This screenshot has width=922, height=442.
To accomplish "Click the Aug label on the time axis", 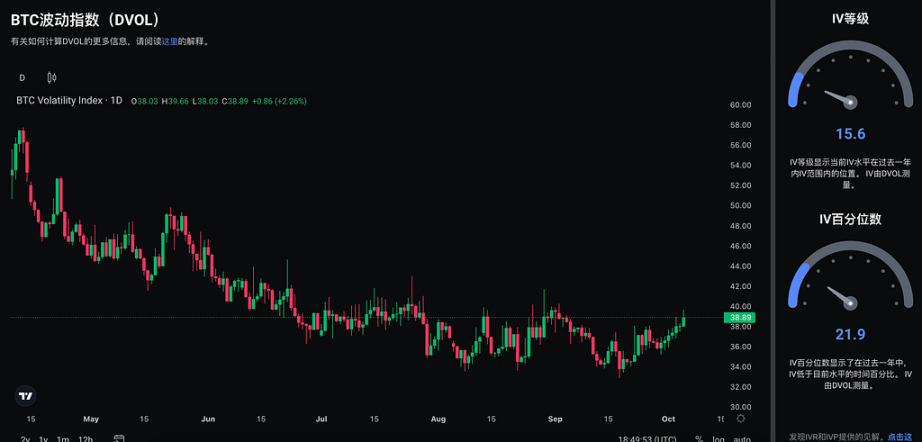I will [x=436, y=419].
